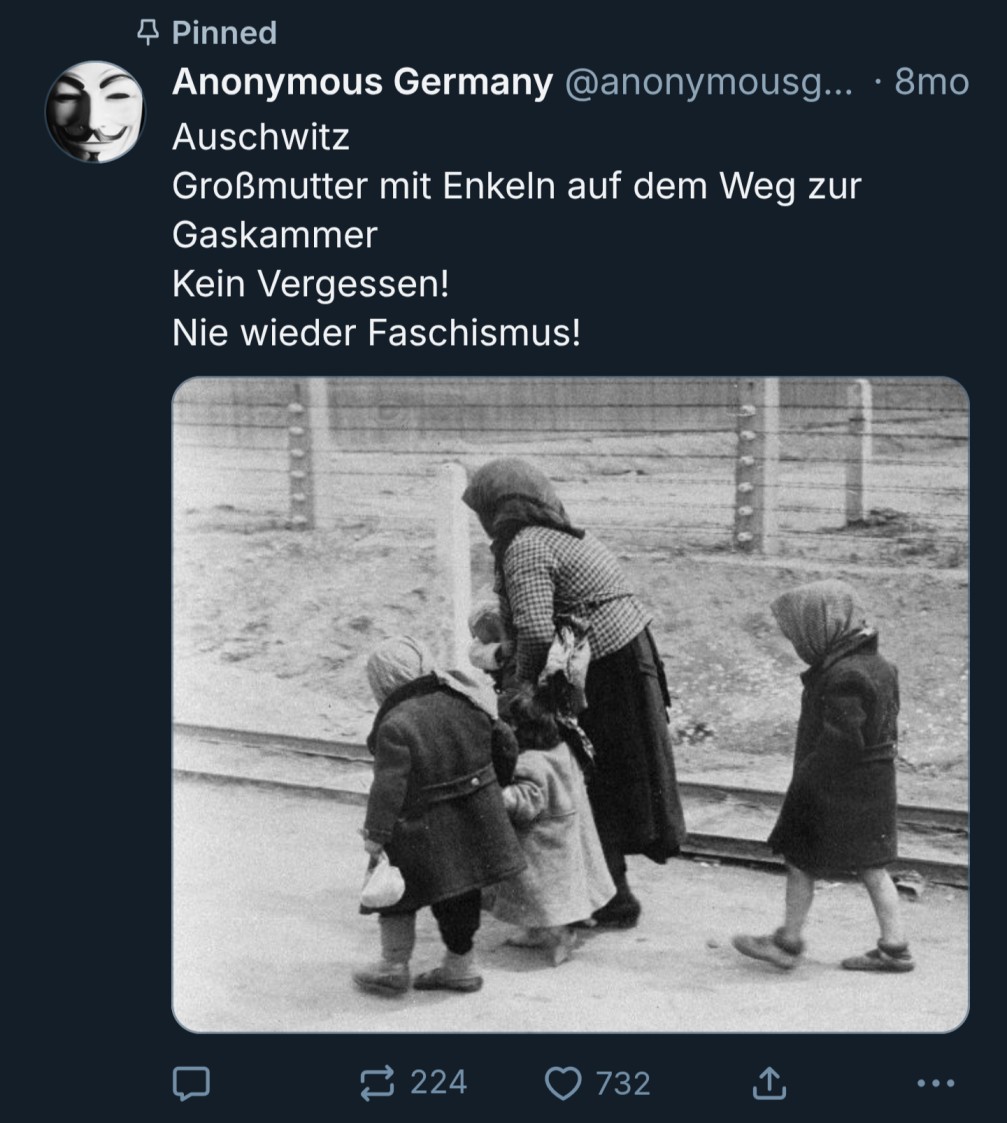
Task: Open the Guy Fawkes mask profile avatar
Action: [x=95, y=112]
